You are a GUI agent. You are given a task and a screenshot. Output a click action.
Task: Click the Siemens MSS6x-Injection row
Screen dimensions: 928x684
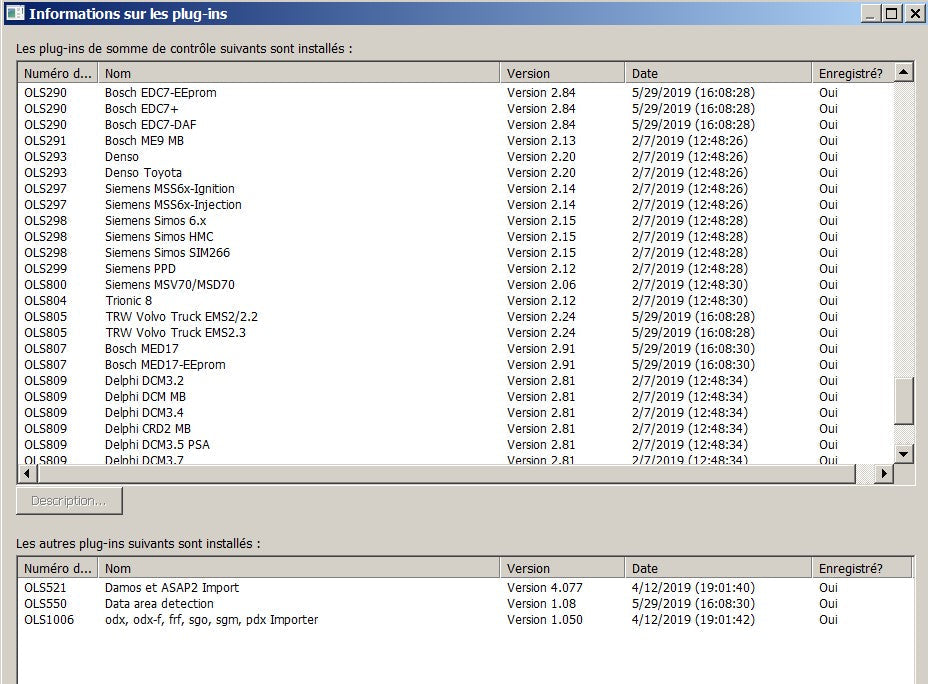click(x=456, y=205)
